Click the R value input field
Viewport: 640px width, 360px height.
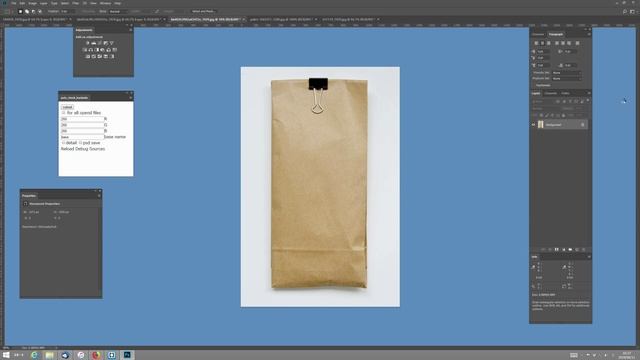(82, 119)
